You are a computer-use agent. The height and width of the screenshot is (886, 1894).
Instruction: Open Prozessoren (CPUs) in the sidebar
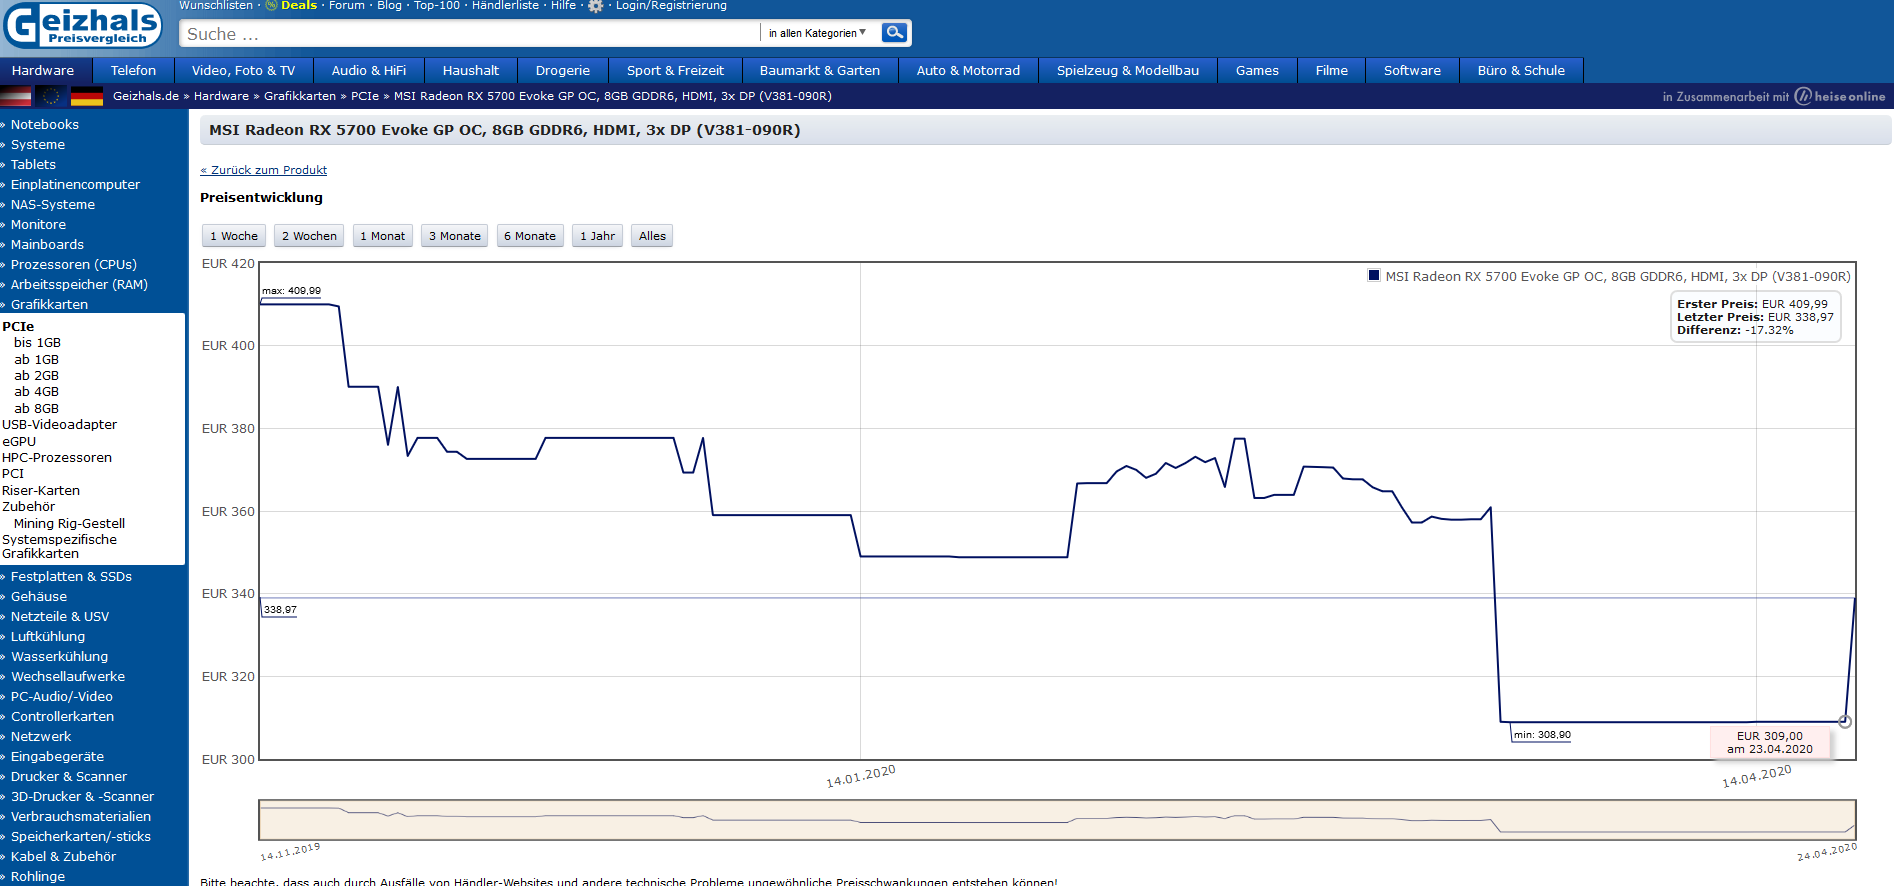point(74,264)
